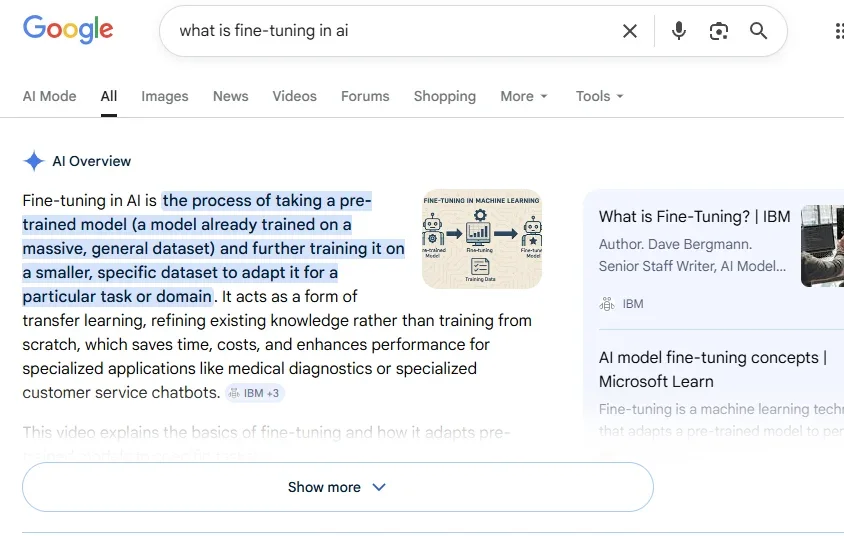
Task: Click 'Author. Dave Bergmann.' text
Action: pos(676,244)
